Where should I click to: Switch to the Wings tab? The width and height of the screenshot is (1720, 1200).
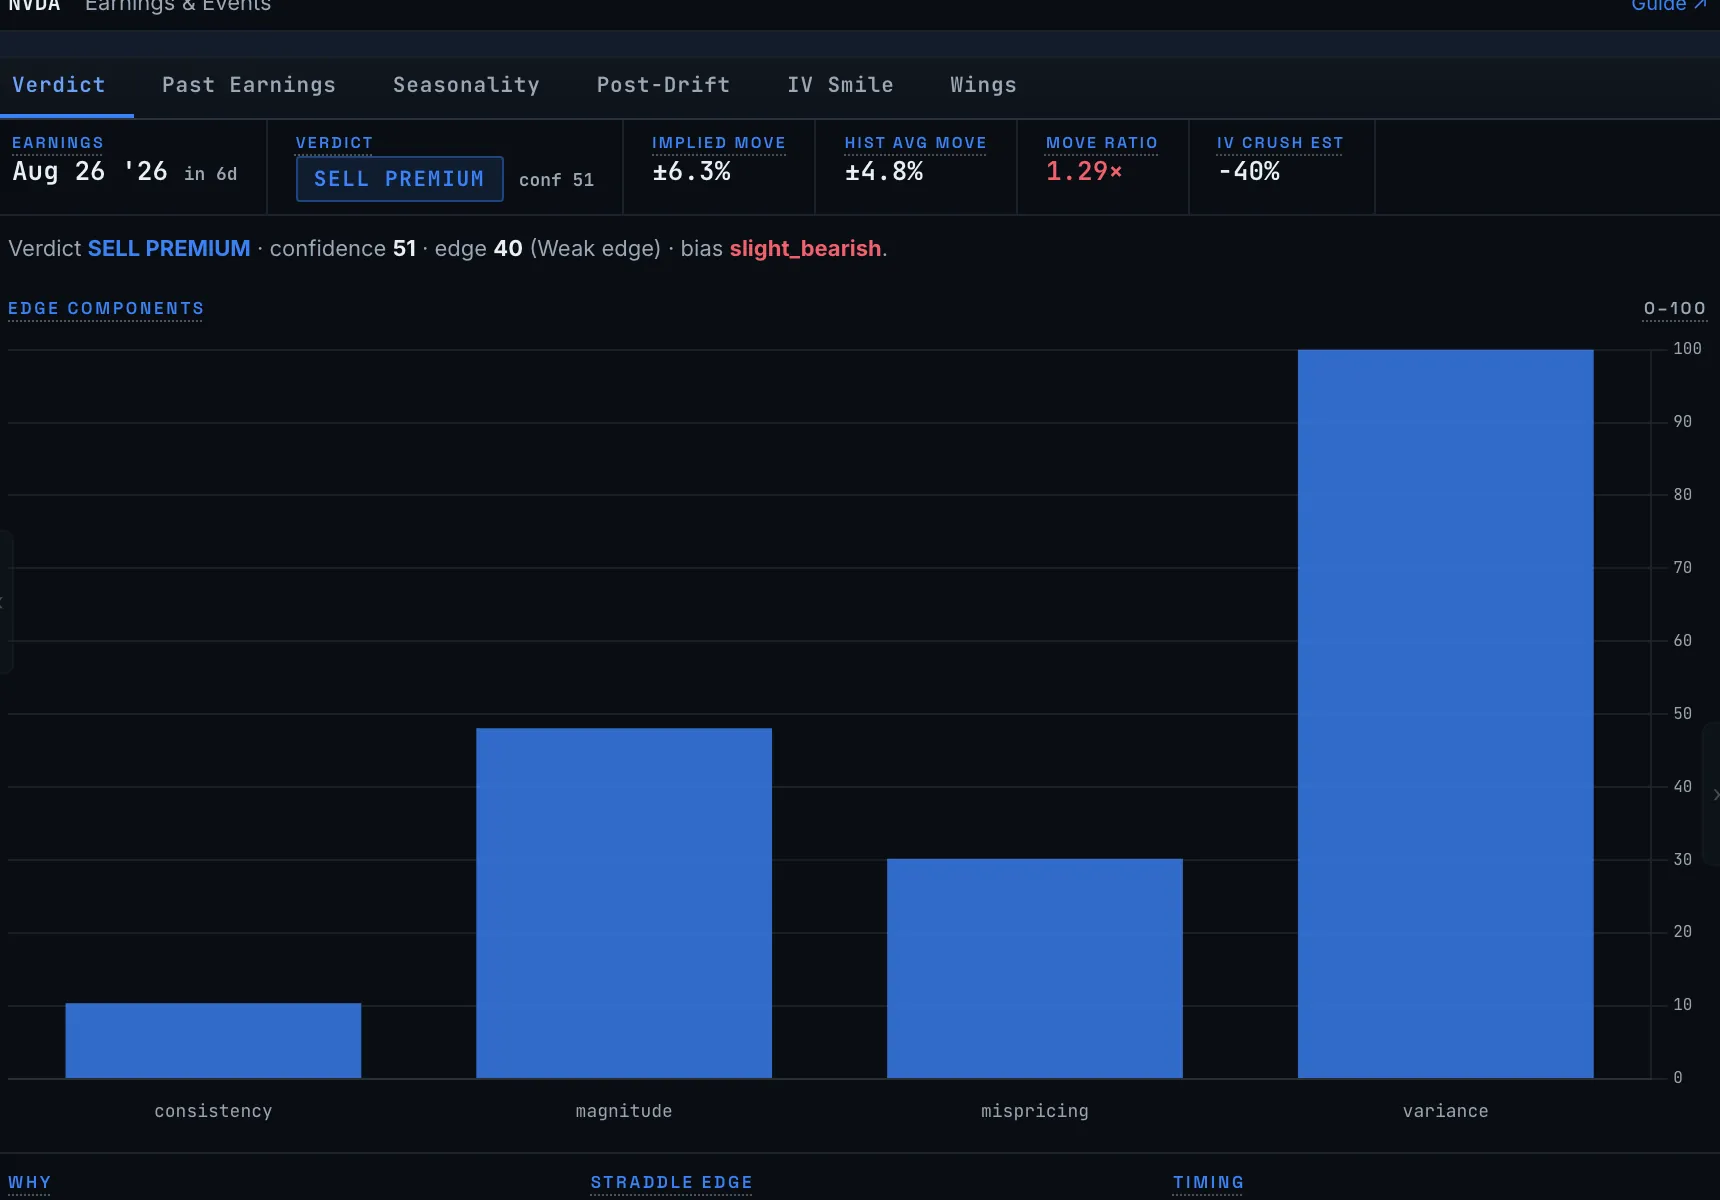983,85
